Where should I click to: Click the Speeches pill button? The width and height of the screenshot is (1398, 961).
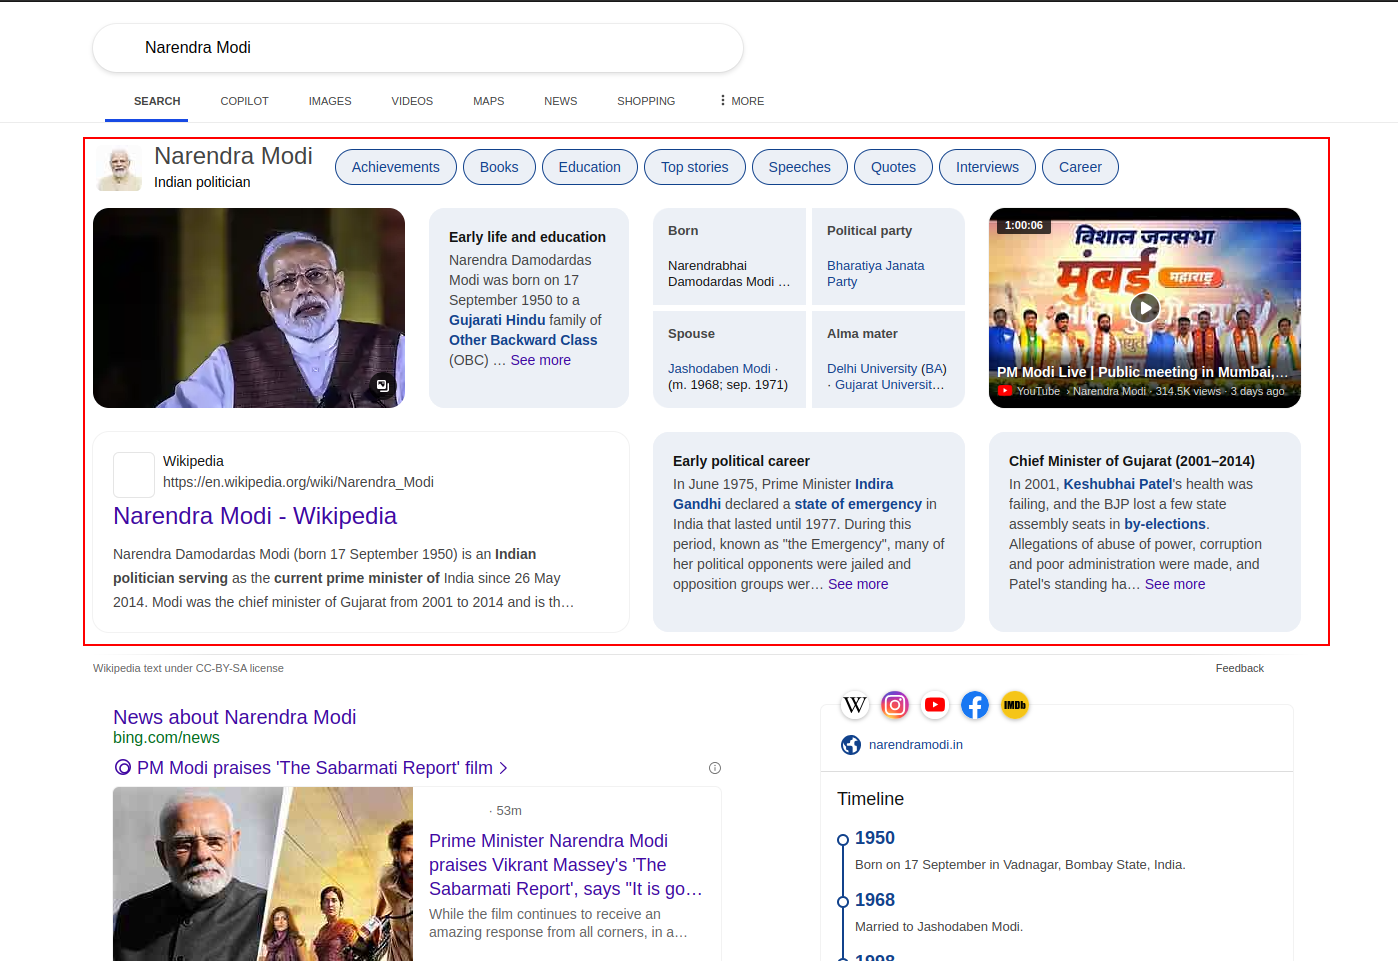(x=800, y=167)
